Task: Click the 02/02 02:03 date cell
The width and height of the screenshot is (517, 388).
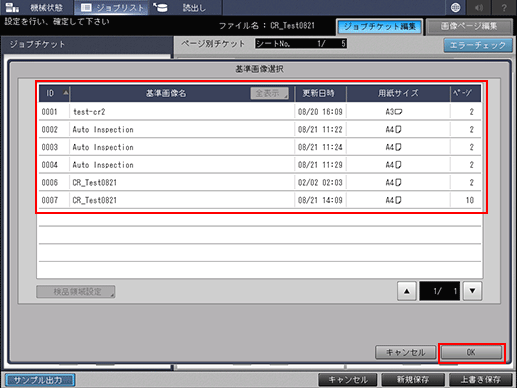Action: tap(320, 182)
